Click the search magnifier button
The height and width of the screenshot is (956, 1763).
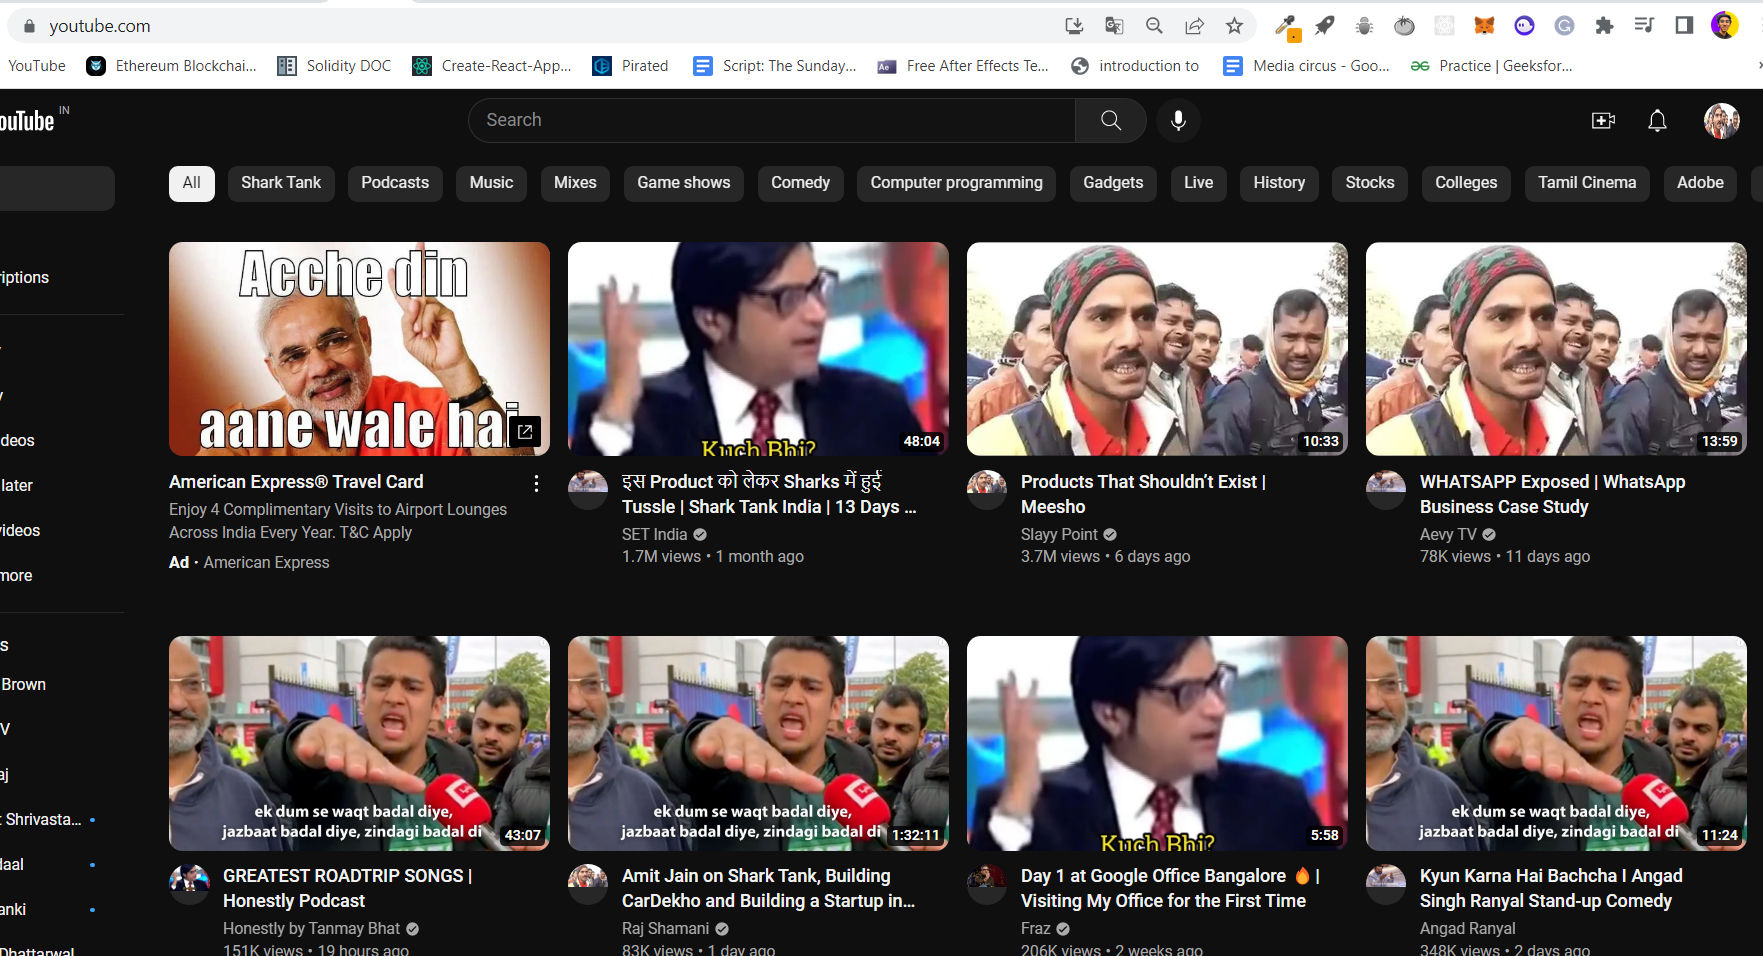(1110, 120)
